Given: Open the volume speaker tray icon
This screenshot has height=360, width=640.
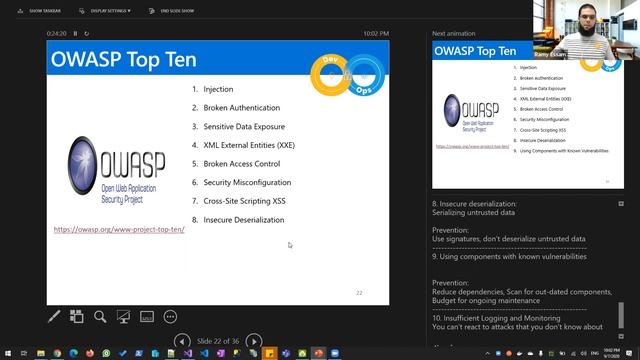Looking at the screenshot, I should click(x=584, y=353).
